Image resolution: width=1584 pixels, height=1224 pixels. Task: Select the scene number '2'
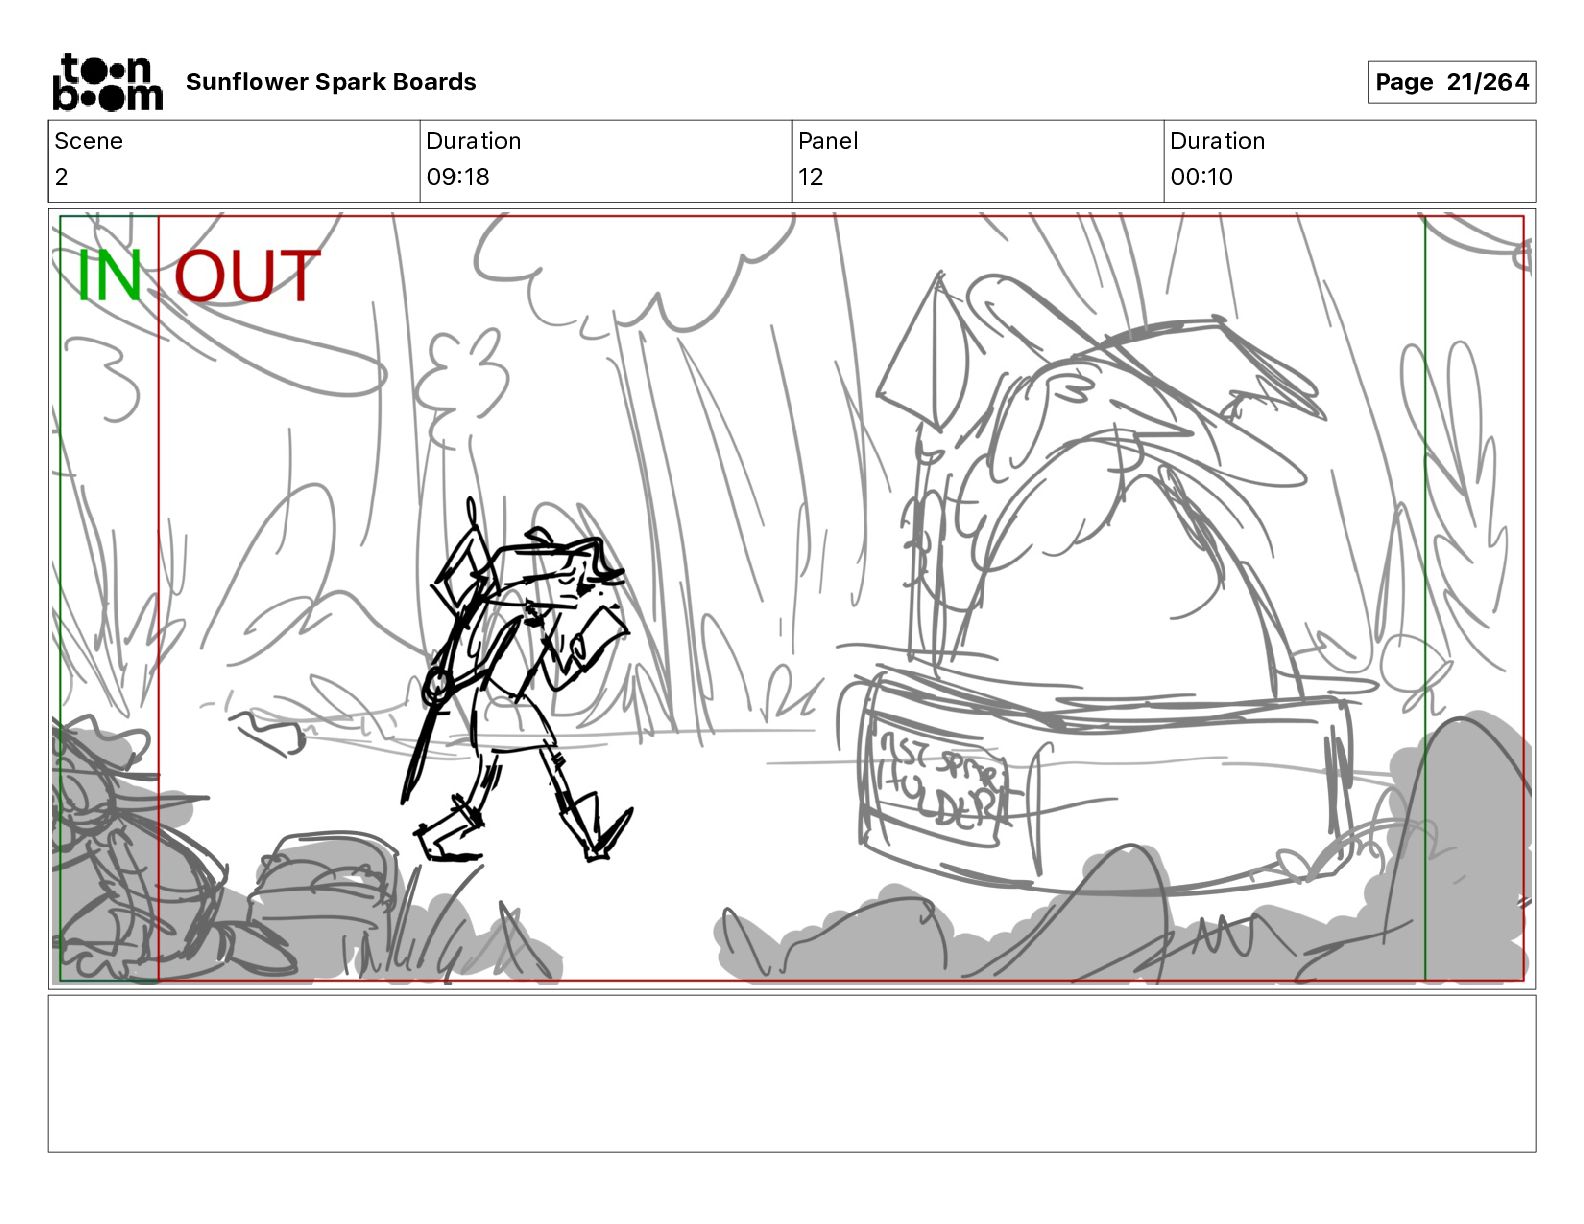[x=62, y=177]
